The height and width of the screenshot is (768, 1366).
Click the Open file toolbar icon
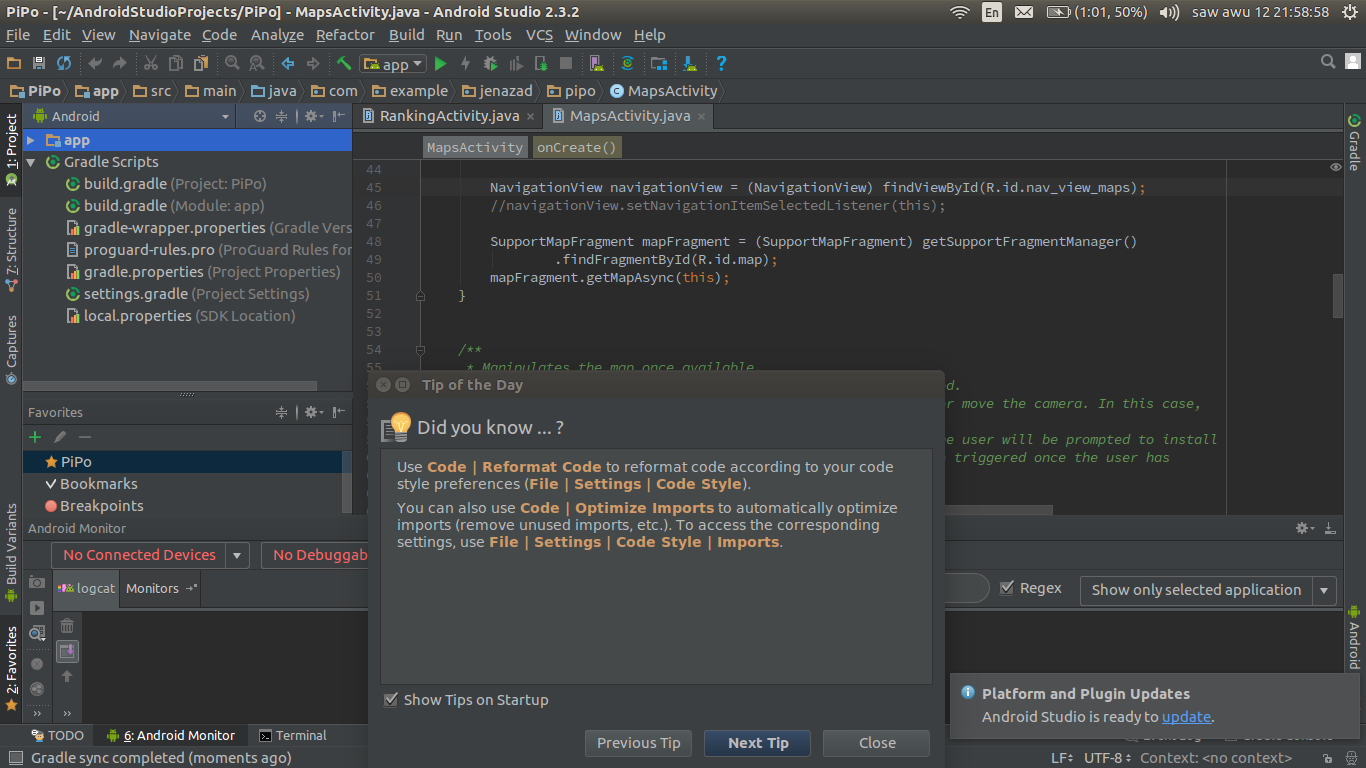tap(14, 63)
